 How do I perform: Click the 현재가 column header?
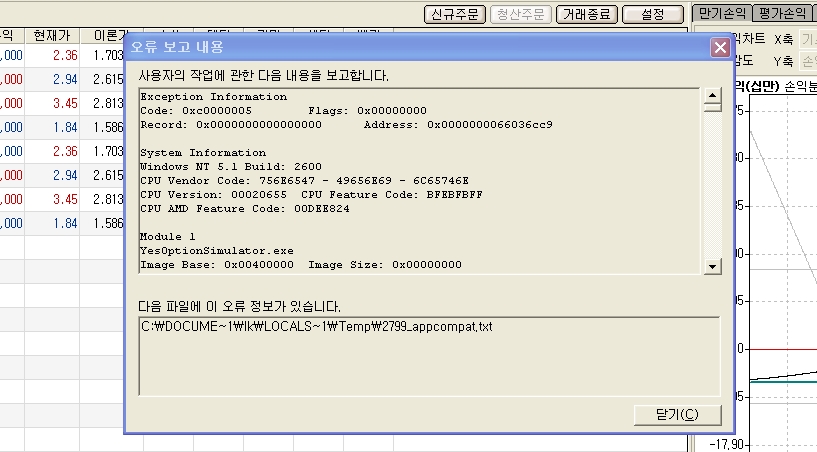(x=52, y=36)
